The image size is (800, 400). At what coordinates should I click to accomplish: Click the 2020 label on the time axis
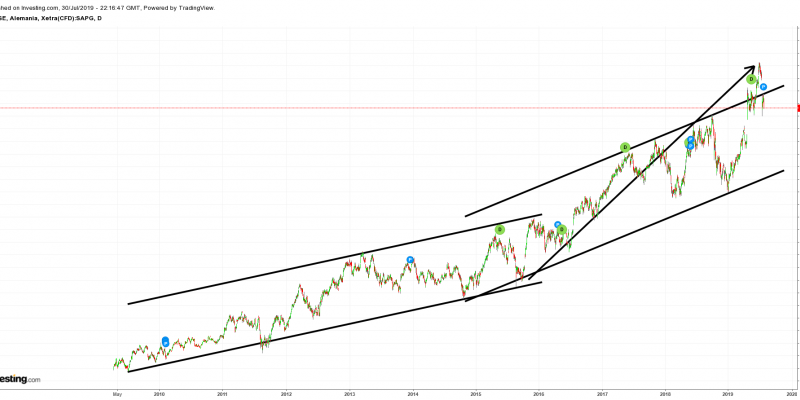tap(791, 394)
